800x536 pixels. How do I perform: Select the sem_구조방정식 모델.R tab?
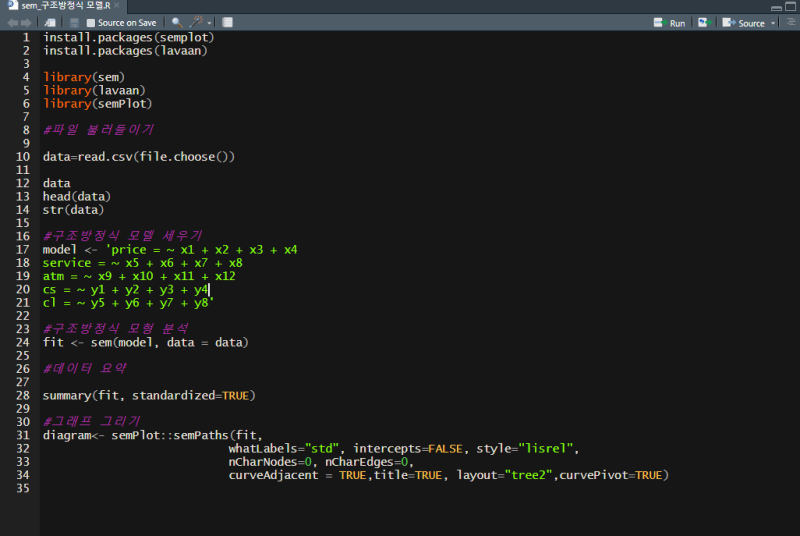(64, 6)
